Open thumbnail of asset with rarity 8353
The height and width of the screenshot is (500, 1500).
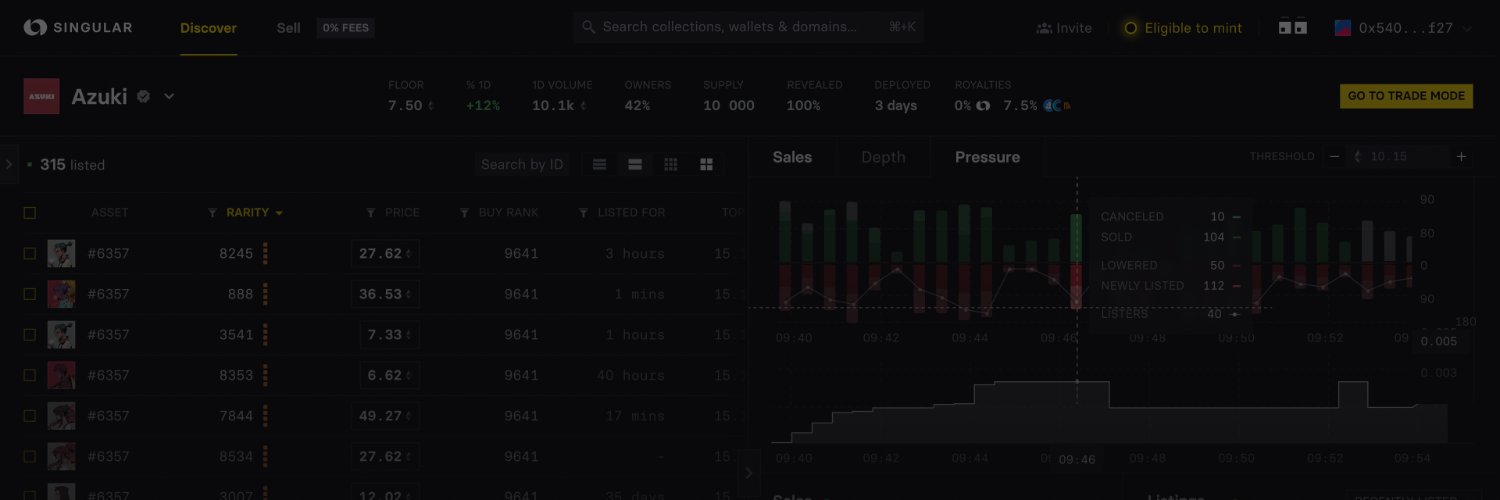tap(61, 375)
